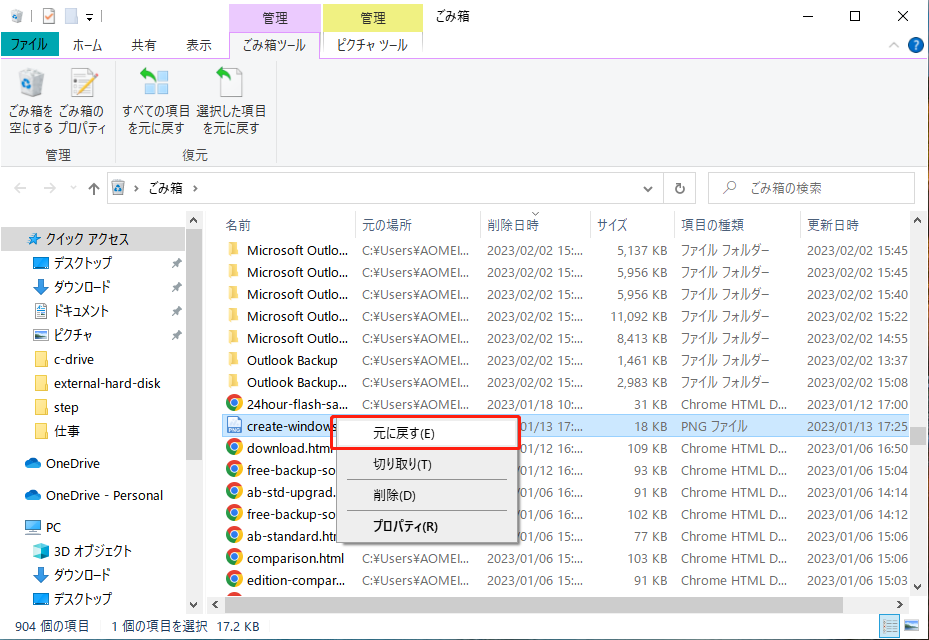Switch to the 表示 ribbon tab
Screen dimensions: 929x640
click(198, 45)
